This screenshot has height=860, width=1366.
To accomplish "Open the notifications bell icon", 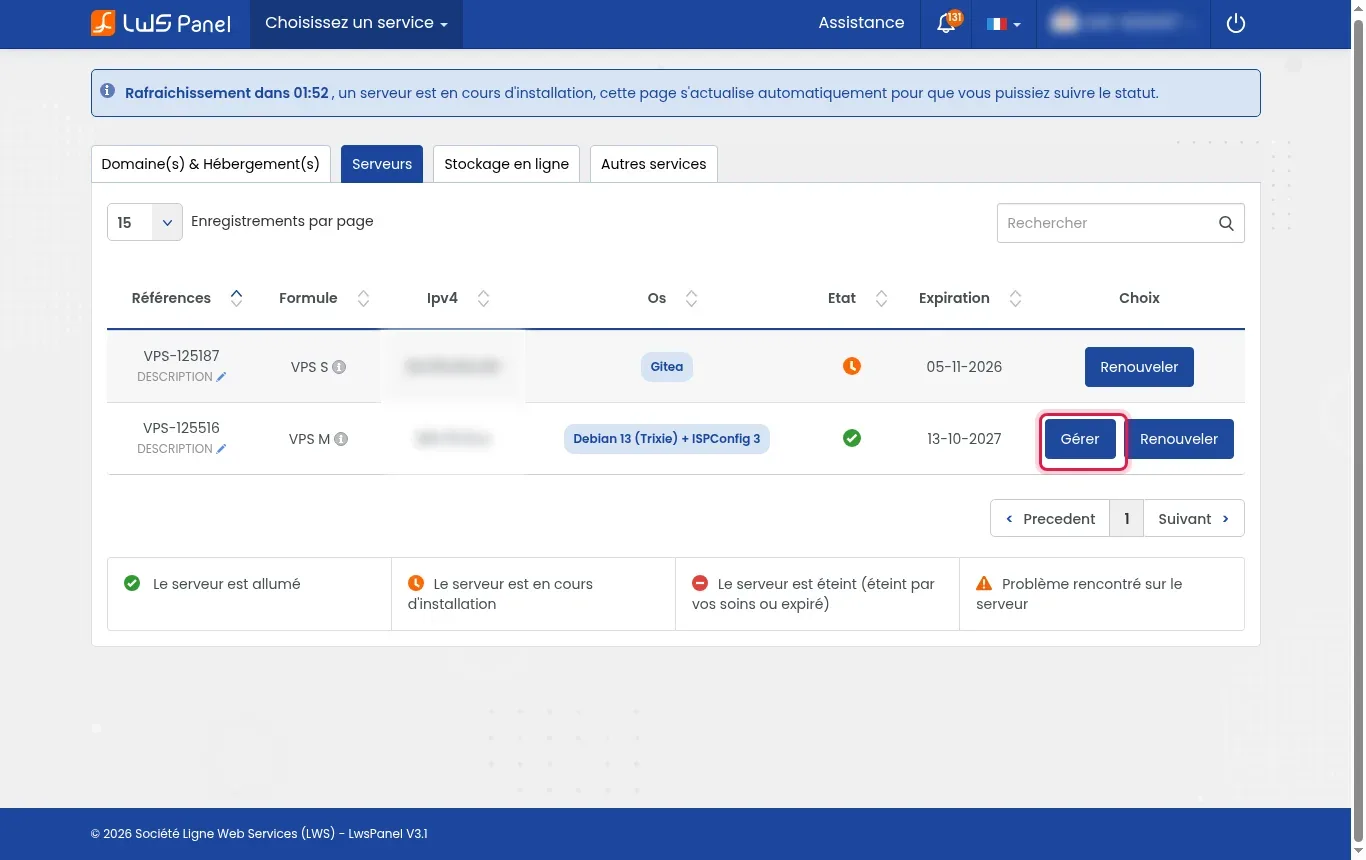I will pyautogui.click(x=946, y=23).
